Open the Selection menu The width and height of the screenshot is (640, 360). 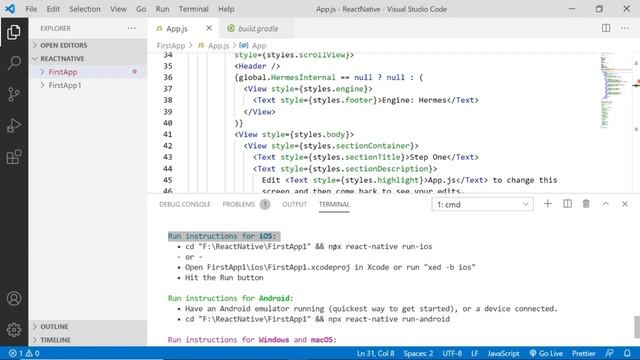(x=84, y=9)
